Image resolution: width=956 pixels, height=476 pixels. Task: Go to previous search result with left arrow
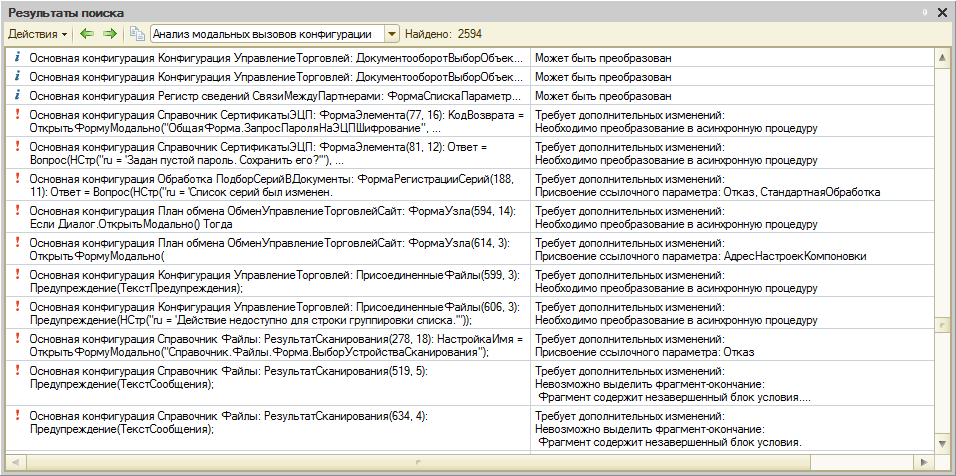click(87, 34)
